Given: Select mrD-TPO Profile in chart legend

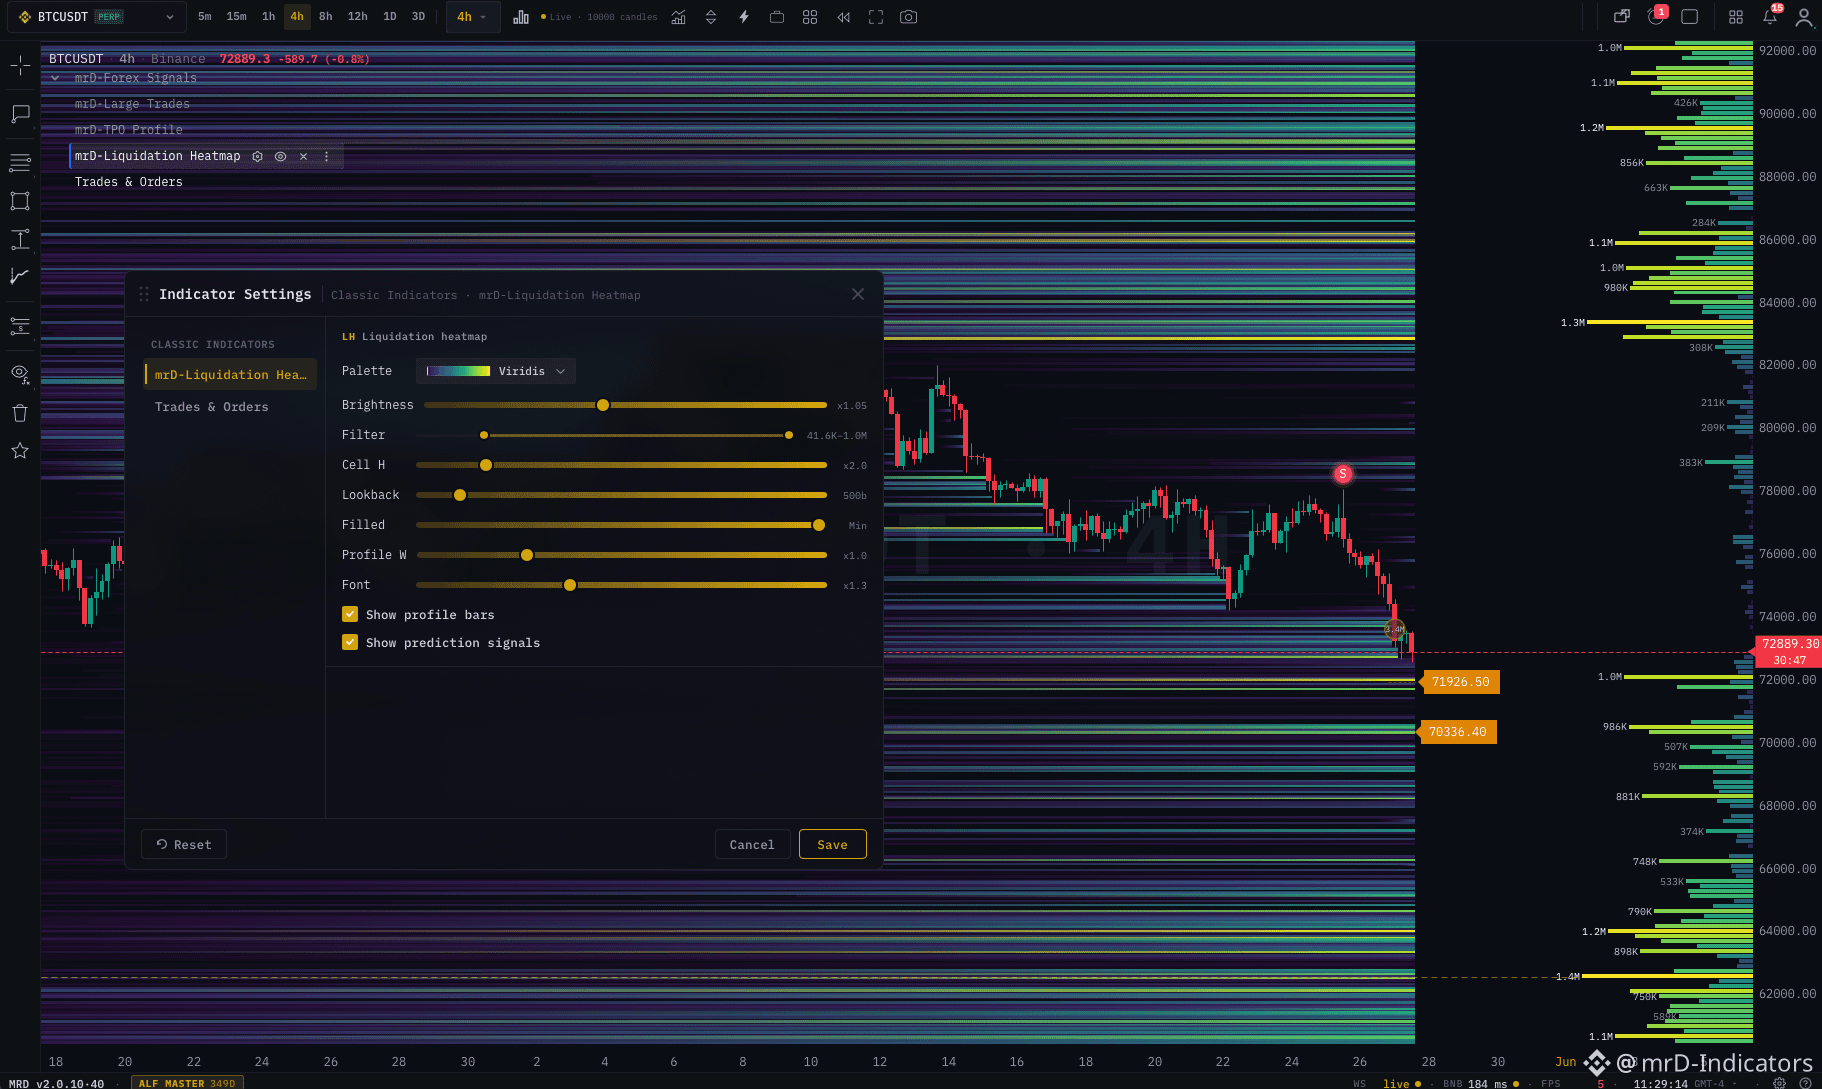Looking at the screenshot, I should pos(129,130).
